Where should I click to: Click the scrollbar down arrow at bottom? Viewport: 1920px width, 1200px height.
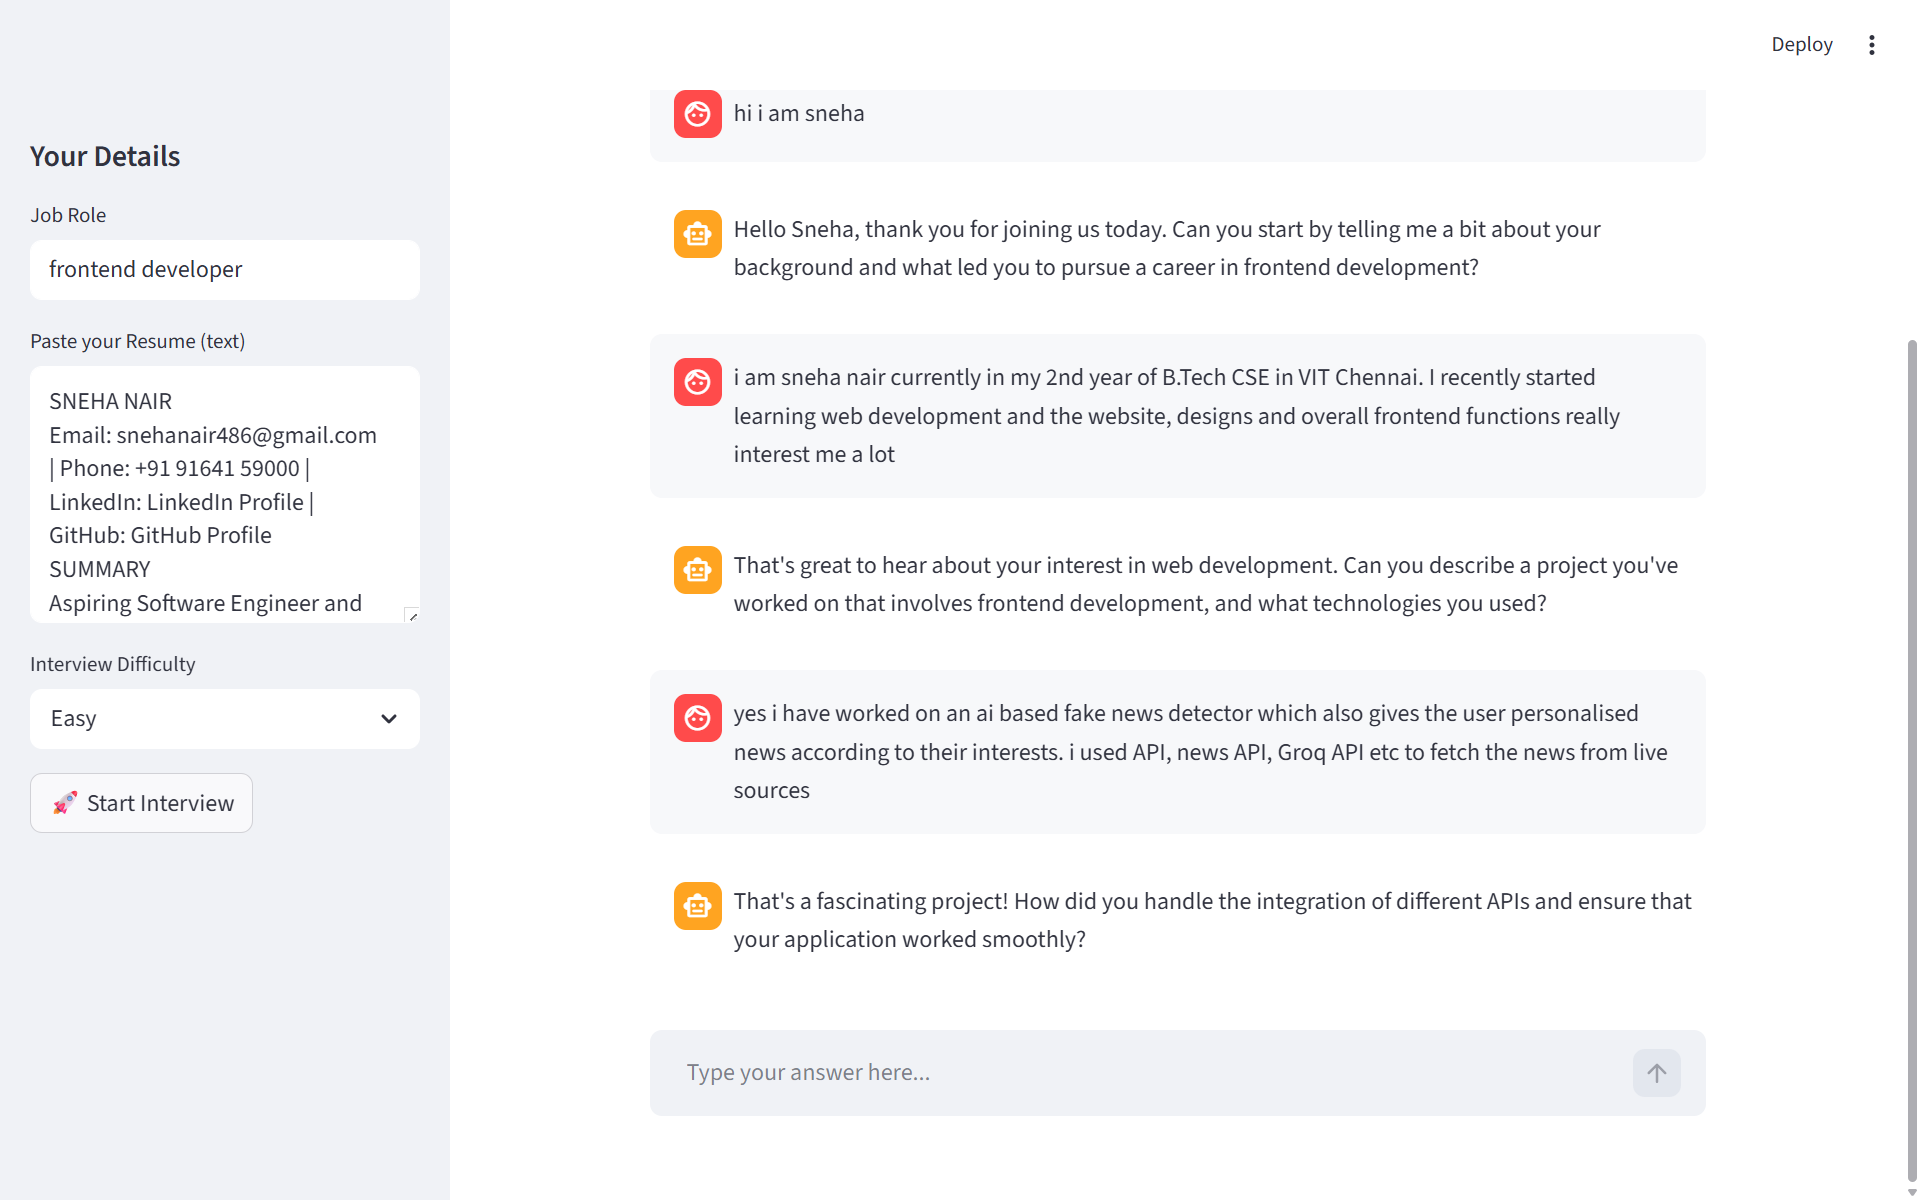1912,1192
